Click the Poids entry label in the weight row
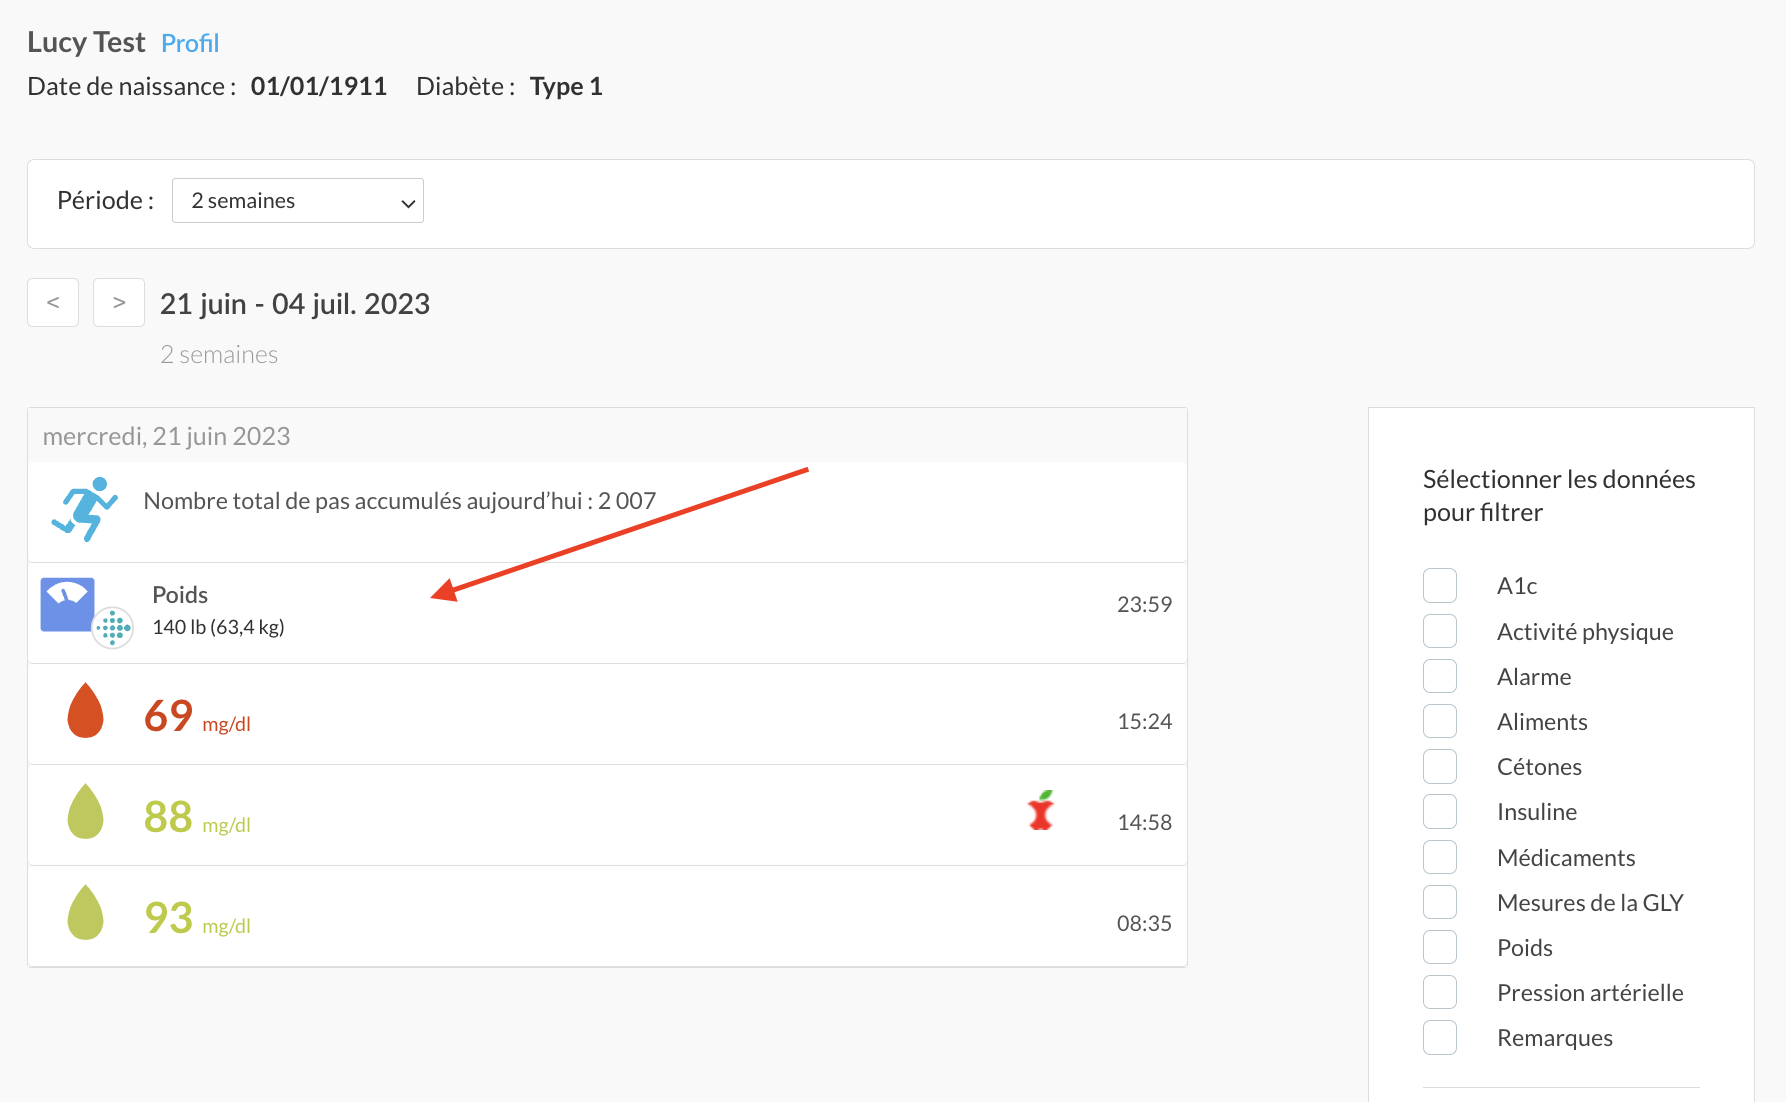 tap(180, 595)
